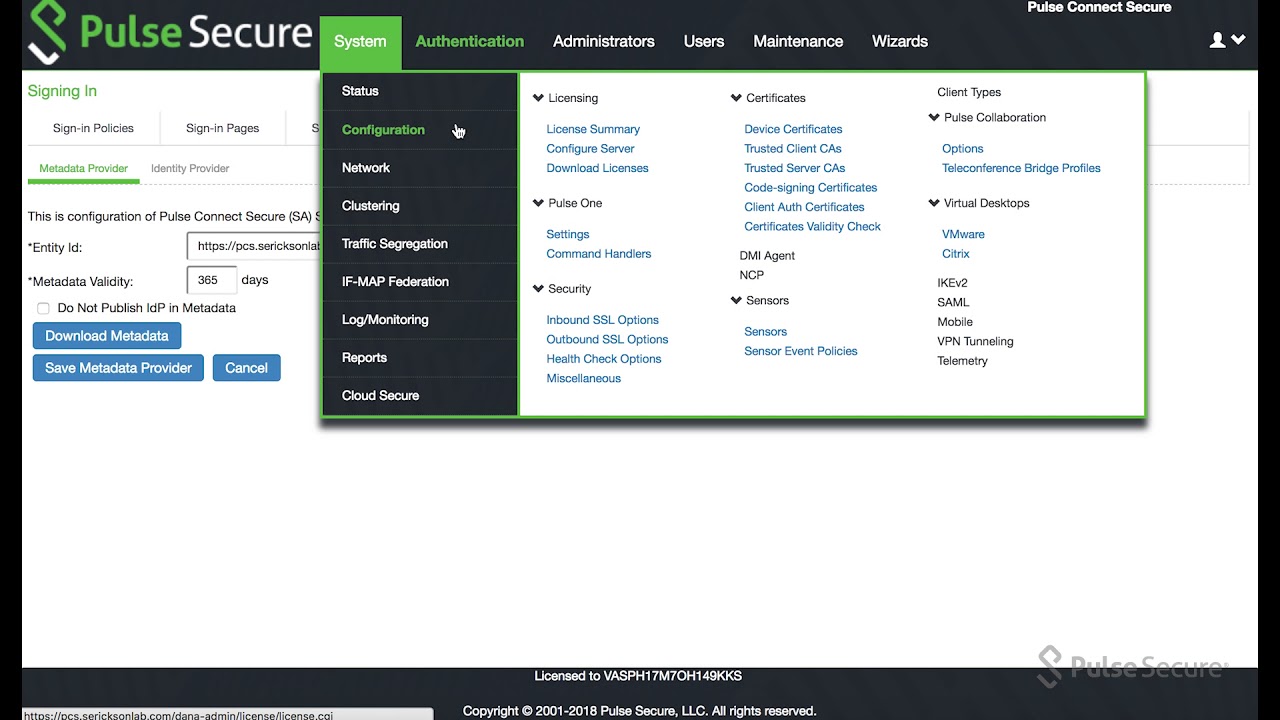Switch to Identity Provider tab
Screen dimensions: 1280x720
pyautogui.click(x=190, y=168)
